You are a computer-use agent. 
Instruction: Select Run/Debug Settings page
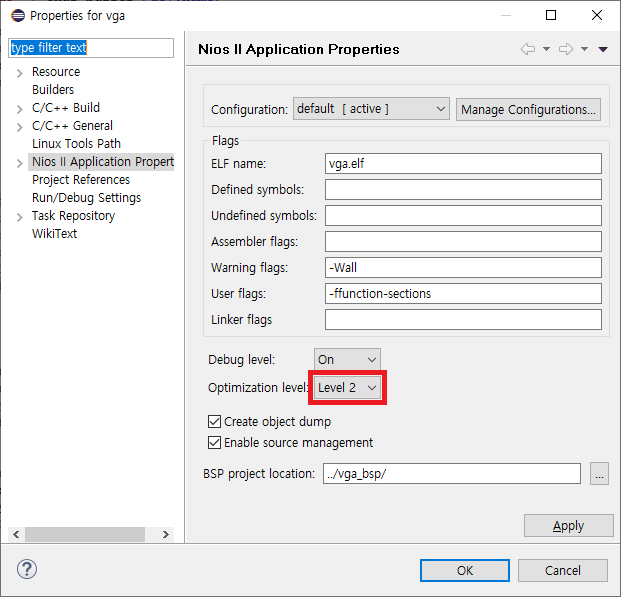pos(86,198)
